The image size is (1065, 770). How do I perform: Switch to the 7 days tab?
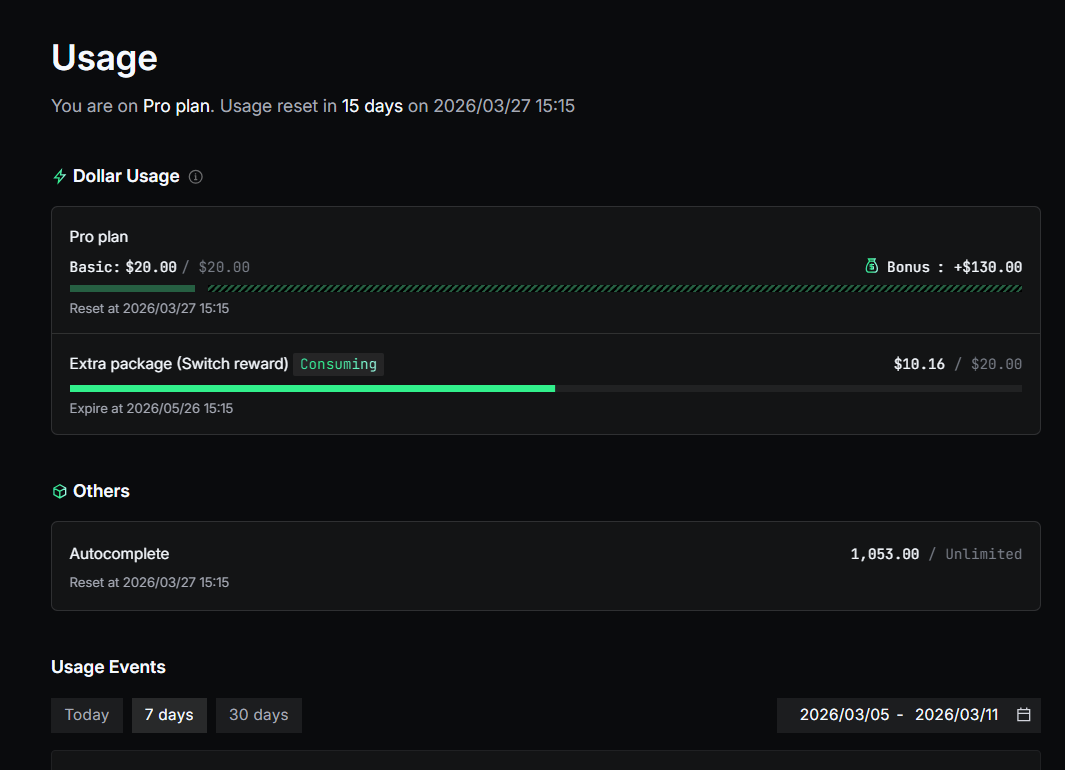pos(169,715)
